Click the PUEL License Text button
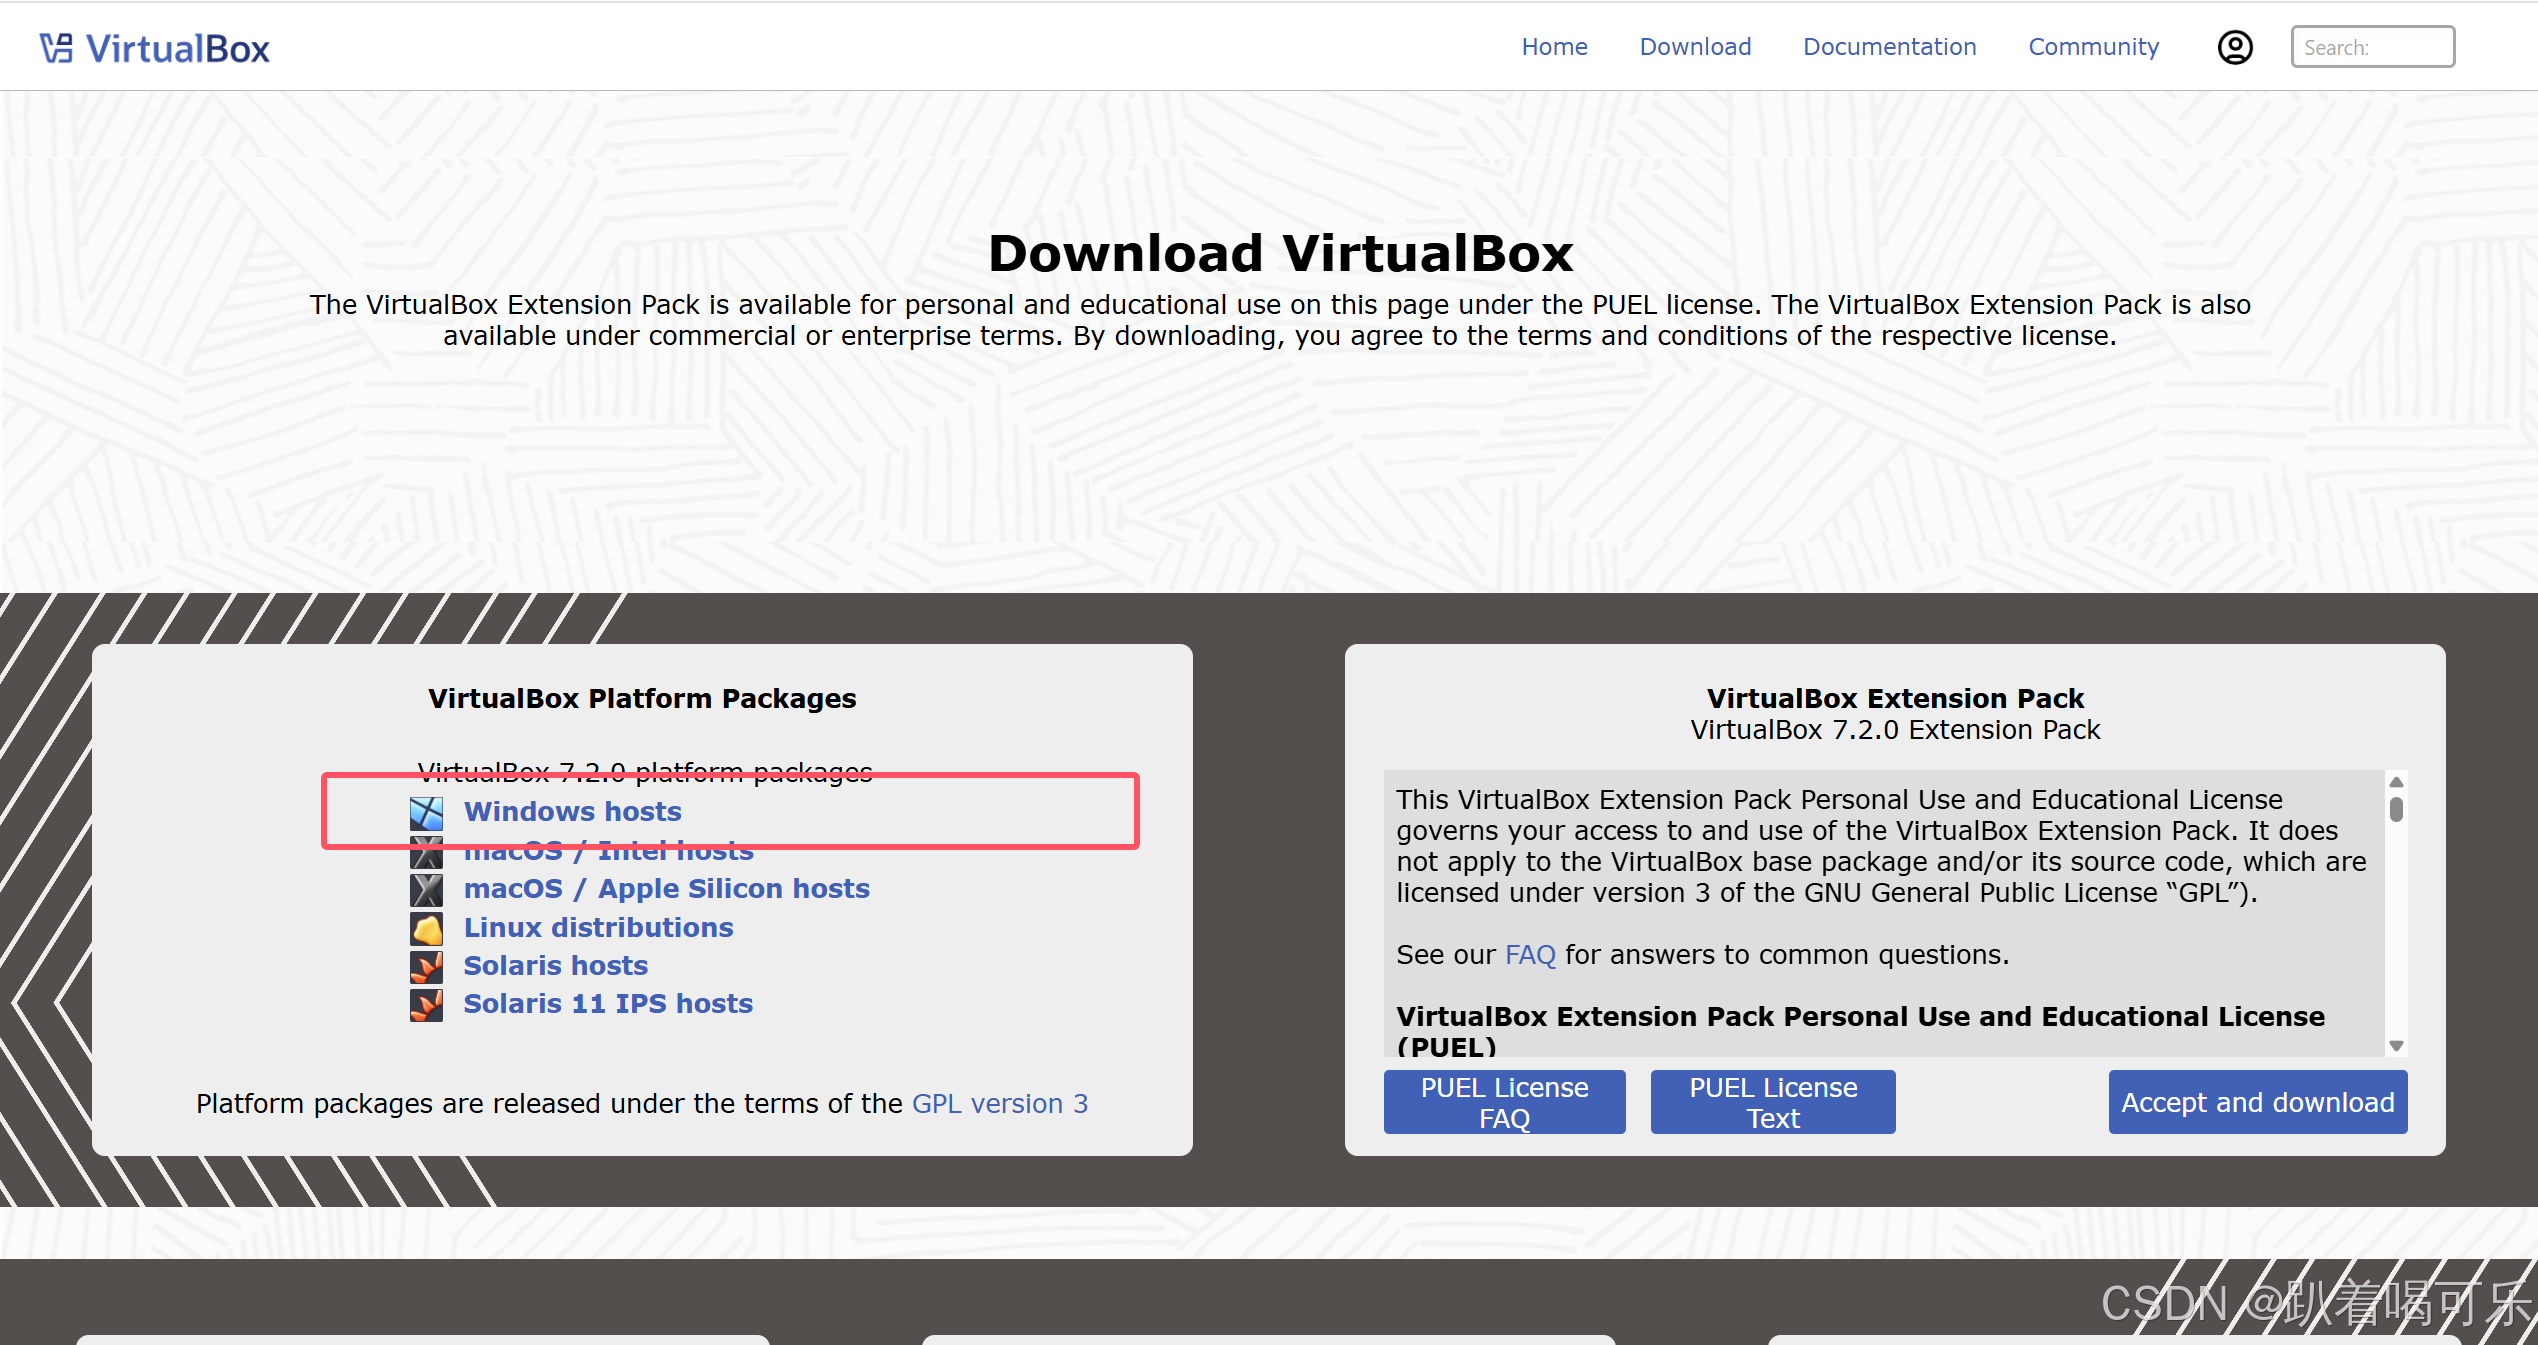 click(x=1773, y=1102)
